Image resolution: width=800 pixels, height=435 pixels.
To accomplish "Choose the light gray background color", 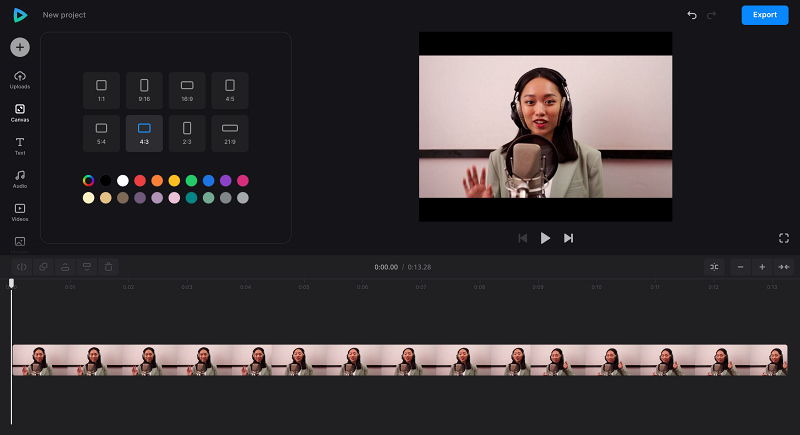I will 243,198.
